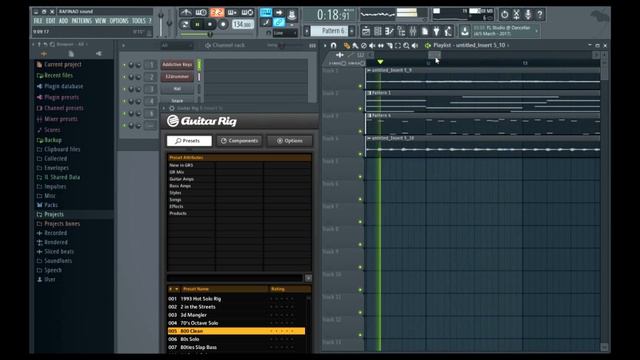Open the piano roll toolbar icon

(x=389, y=31)
